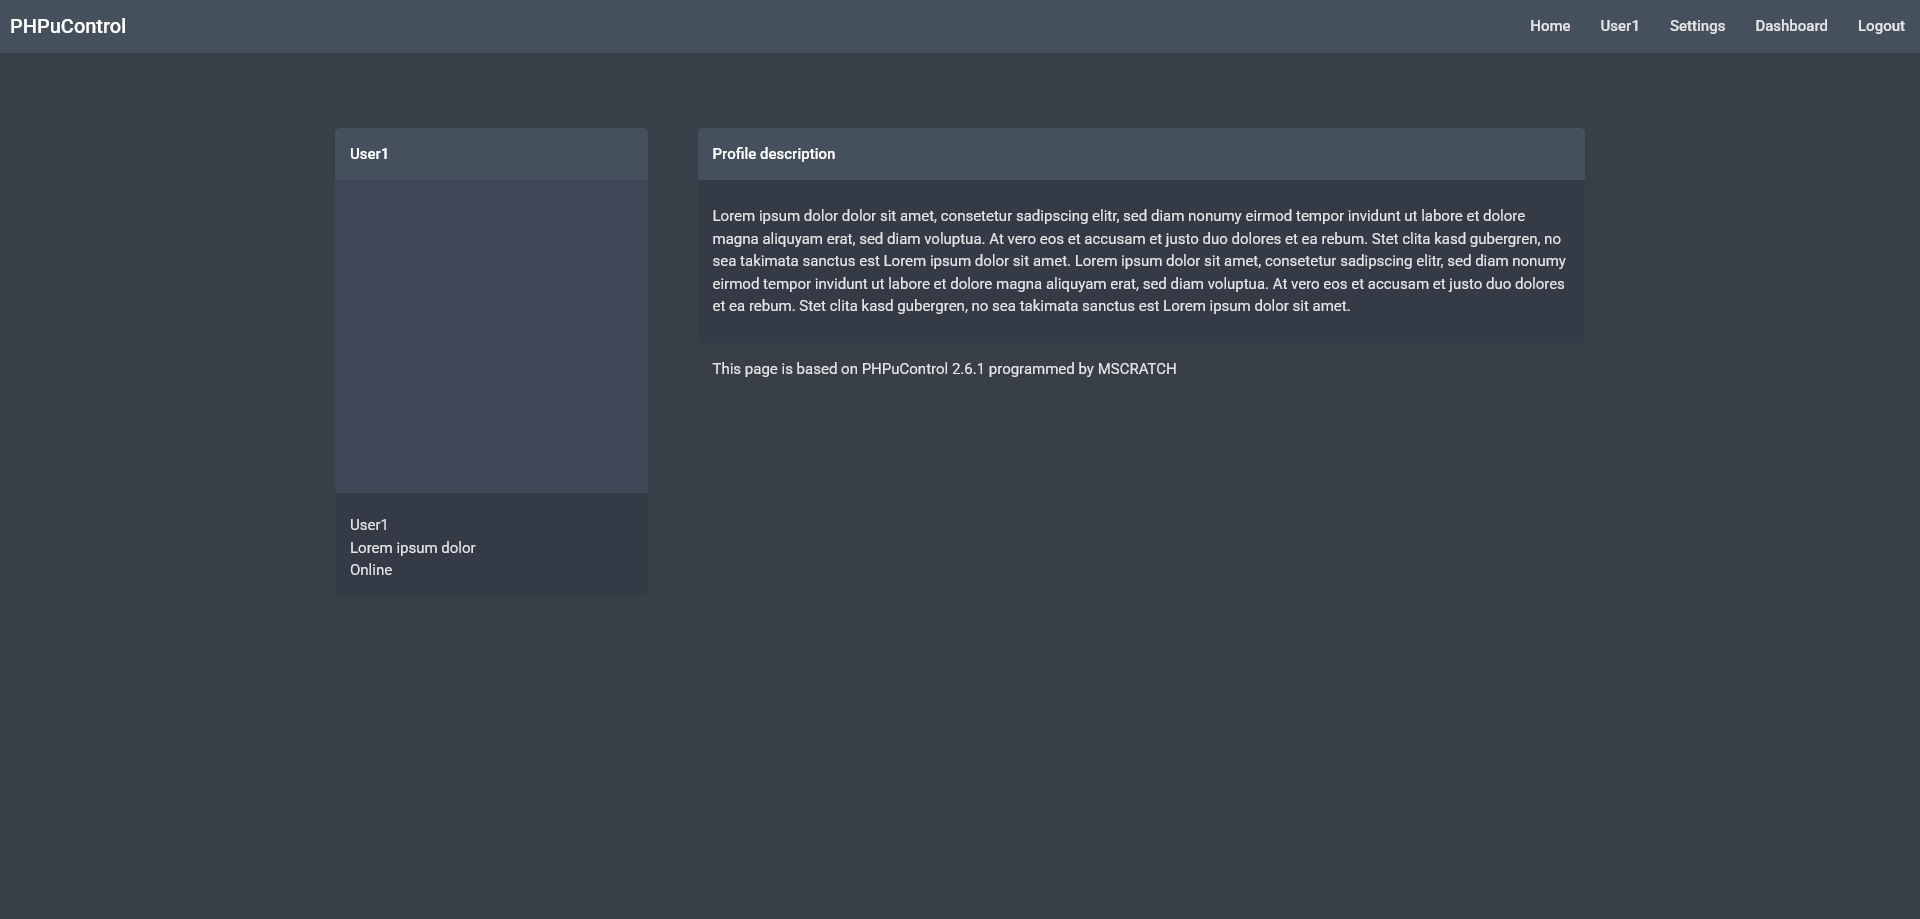Click "MSCRATCH" in the footer
1920x919 pixels.
point(1136,369)
